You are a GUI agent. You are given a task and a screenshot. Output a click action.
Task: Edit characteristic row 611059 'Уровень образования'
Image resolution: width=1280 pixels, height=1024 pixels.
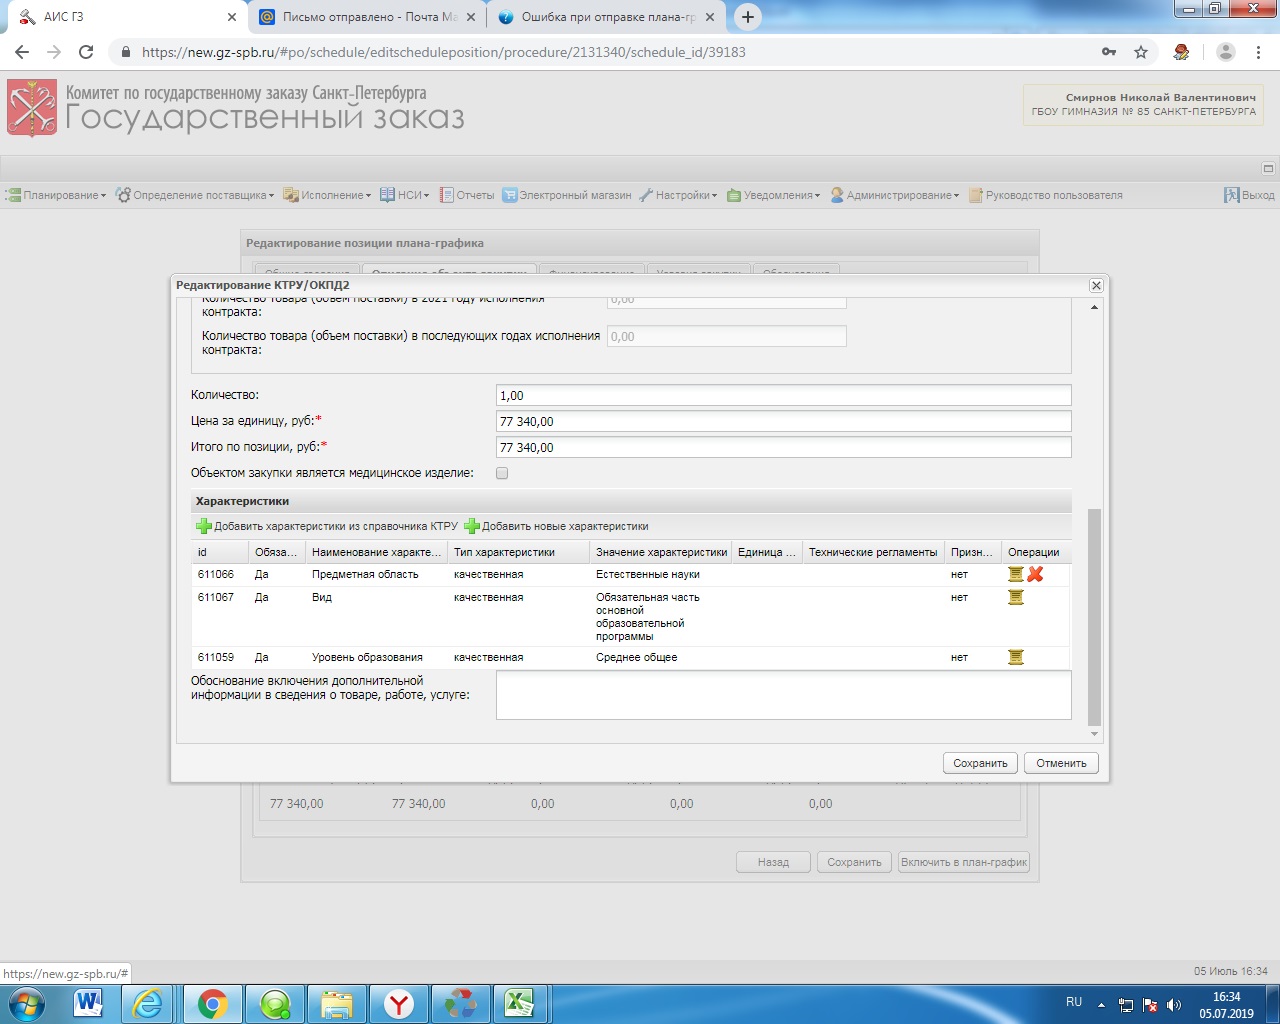(1016, 657)
